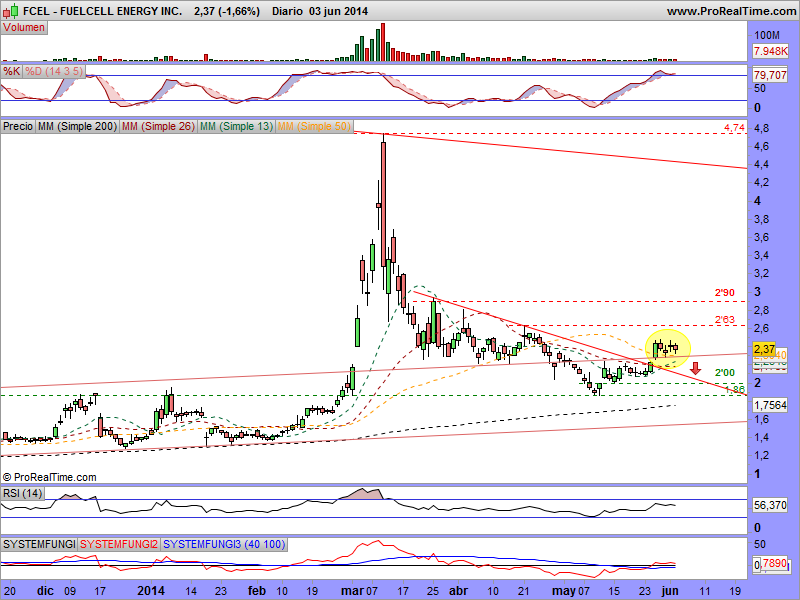Click the FCEL - FUELCELL ENERGY INC. title

(103, 11)
